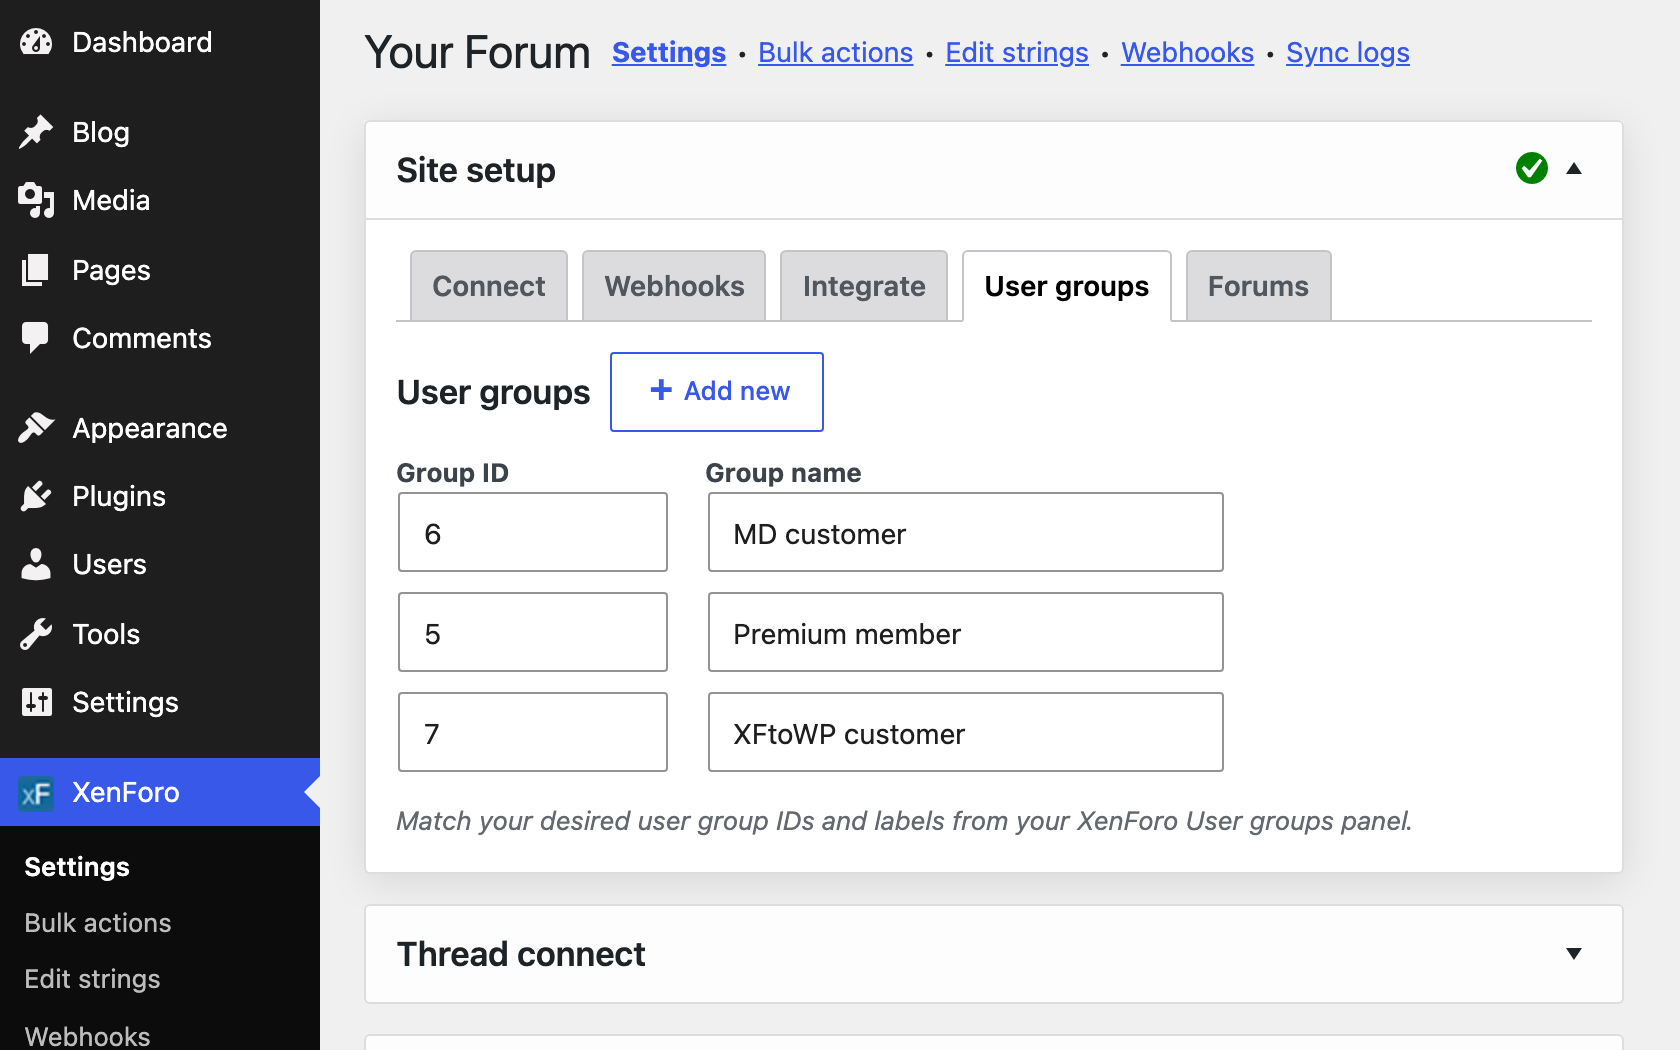The width and height of the screenshot is (1680, 1050).
Task: Open the Webhooks header link
Action: click(1187, 52)
